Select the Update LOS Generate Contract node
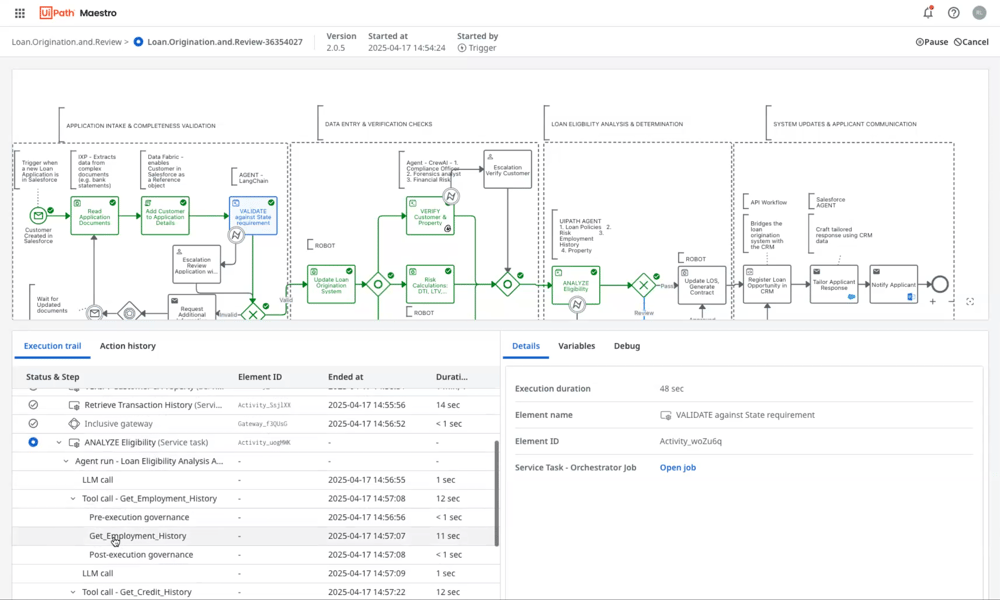Image resolution: width=1000 pixels, height=600 pixels. pyautogui.click(x=702, y=285)
